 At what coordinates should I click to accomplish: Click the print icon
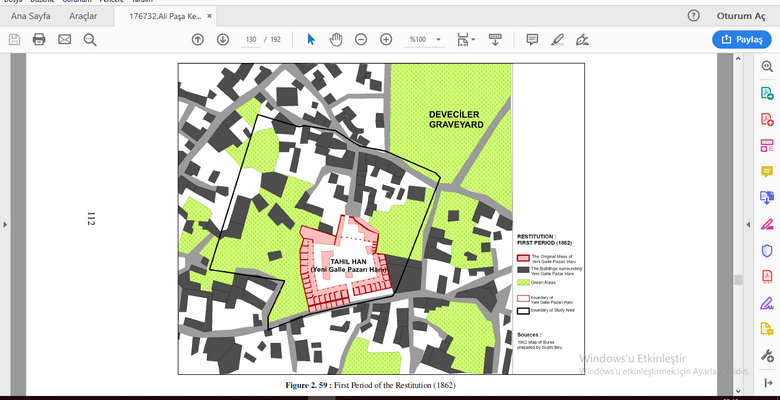click(39, 39)
